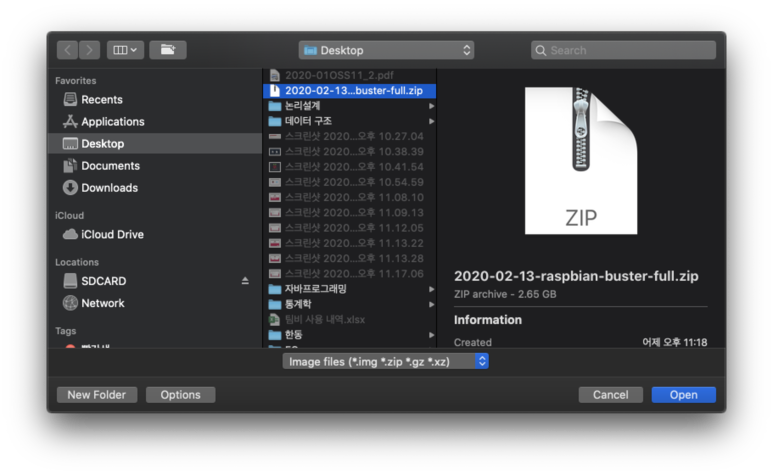Open iCloud Drive in the sidebar
This screenshot has height=475, width=773.
click(x=155, y=235)
